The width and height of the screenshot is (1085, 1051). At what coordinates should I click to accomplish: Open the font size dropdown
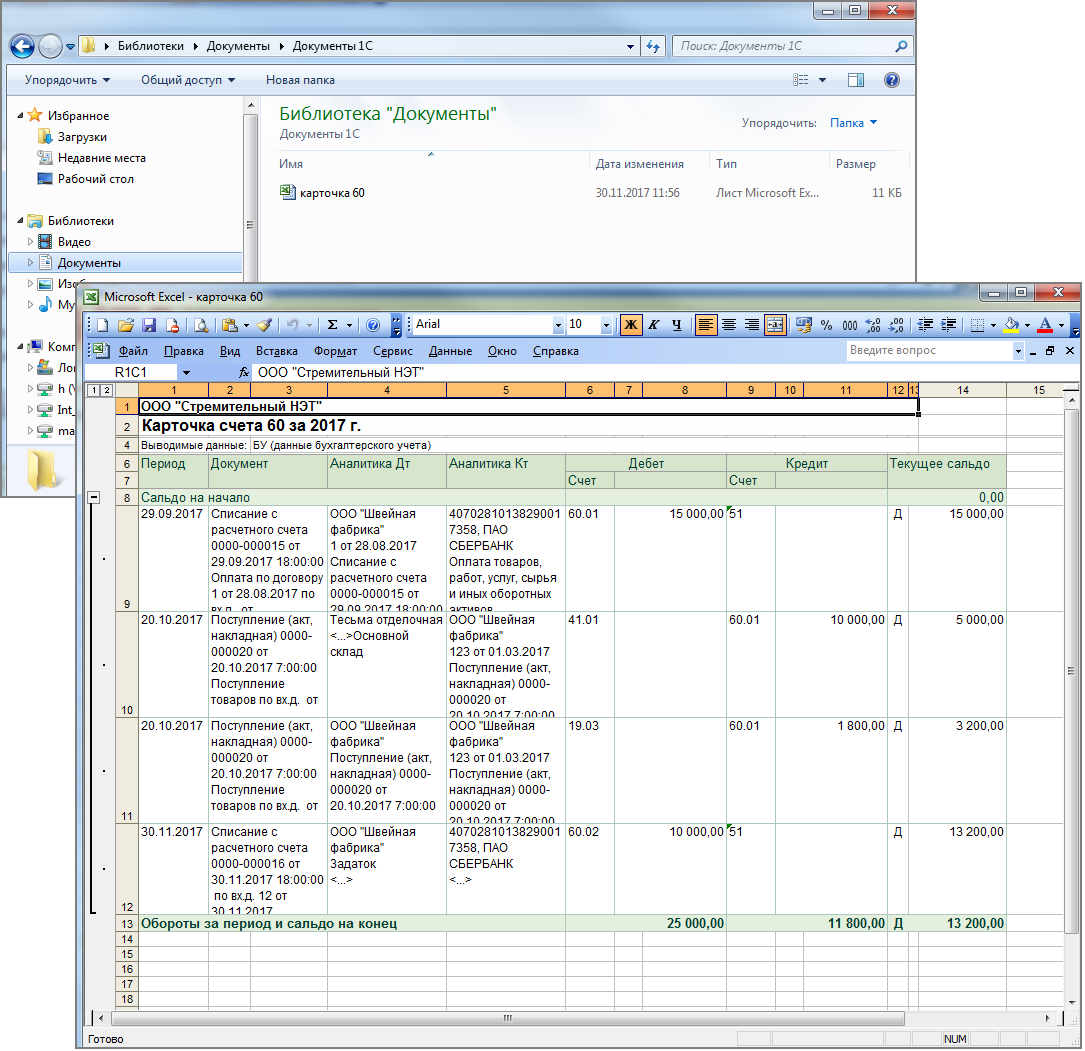click(x=606, y=325)
